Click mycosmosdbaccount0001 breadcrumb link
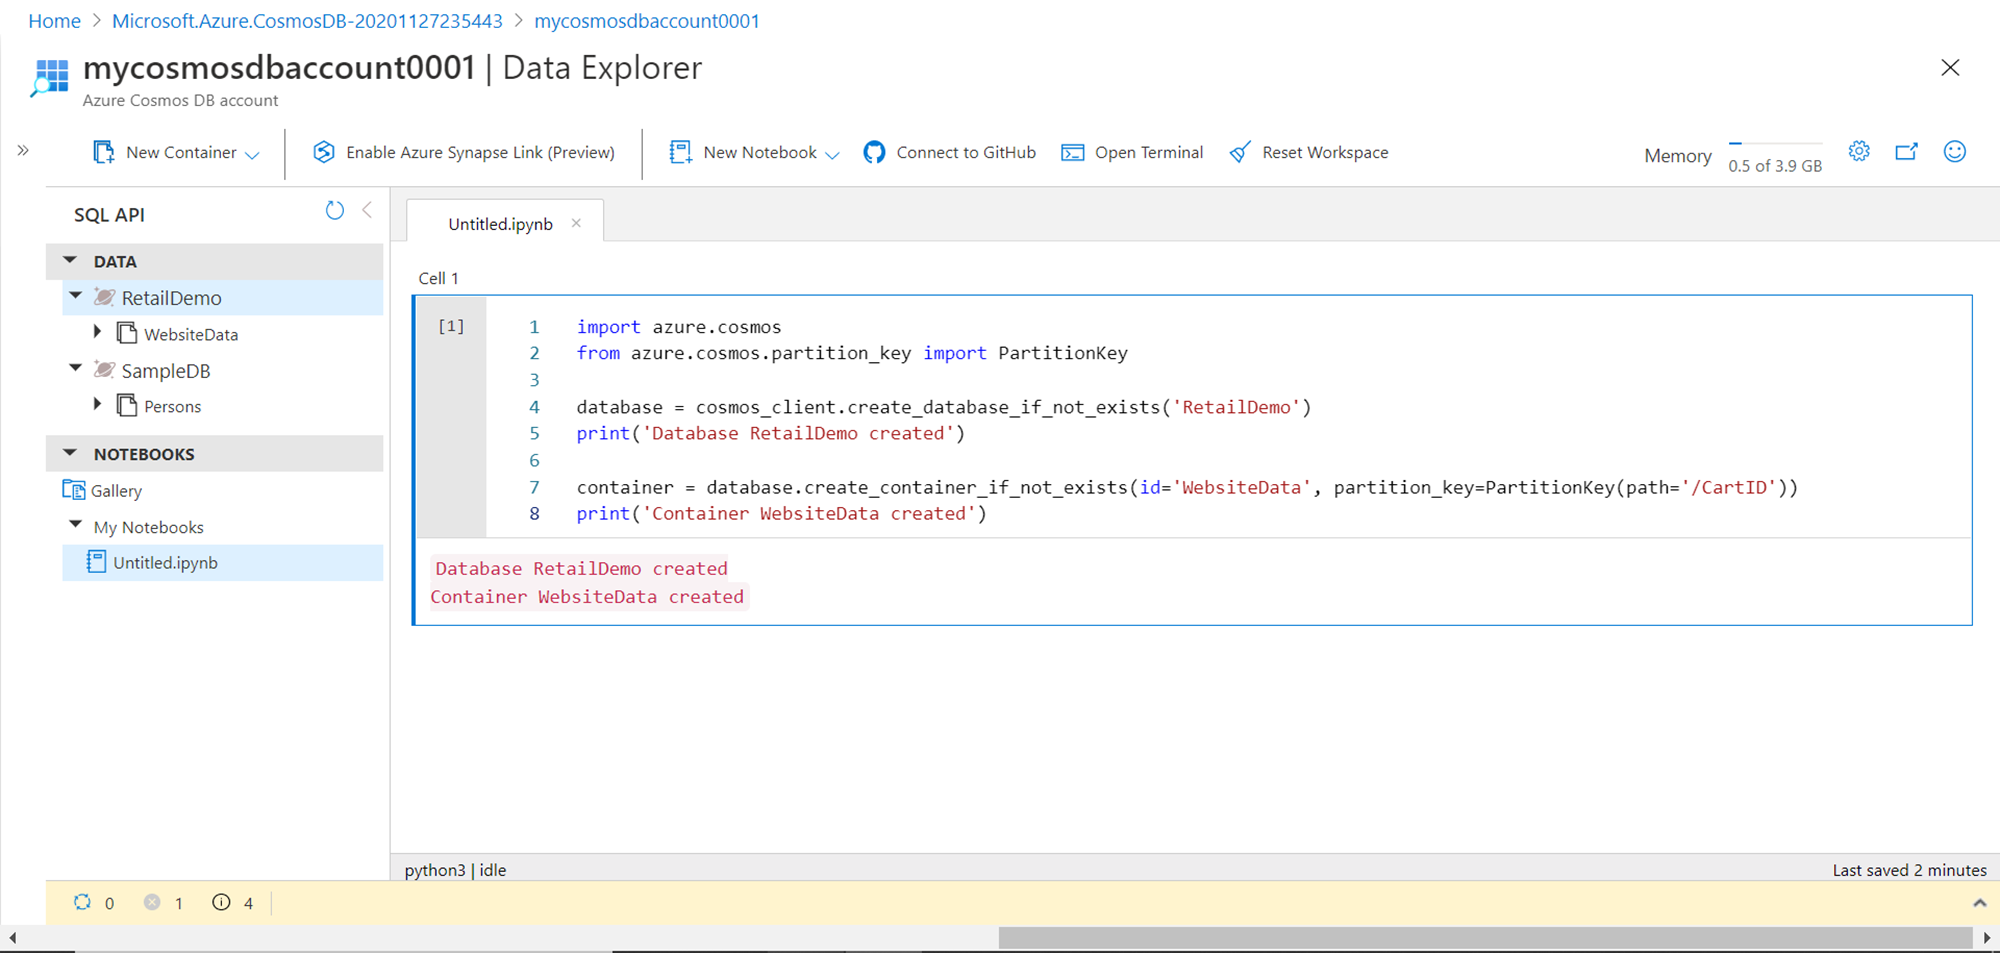 pyautogui.click(x=646, y=21)
